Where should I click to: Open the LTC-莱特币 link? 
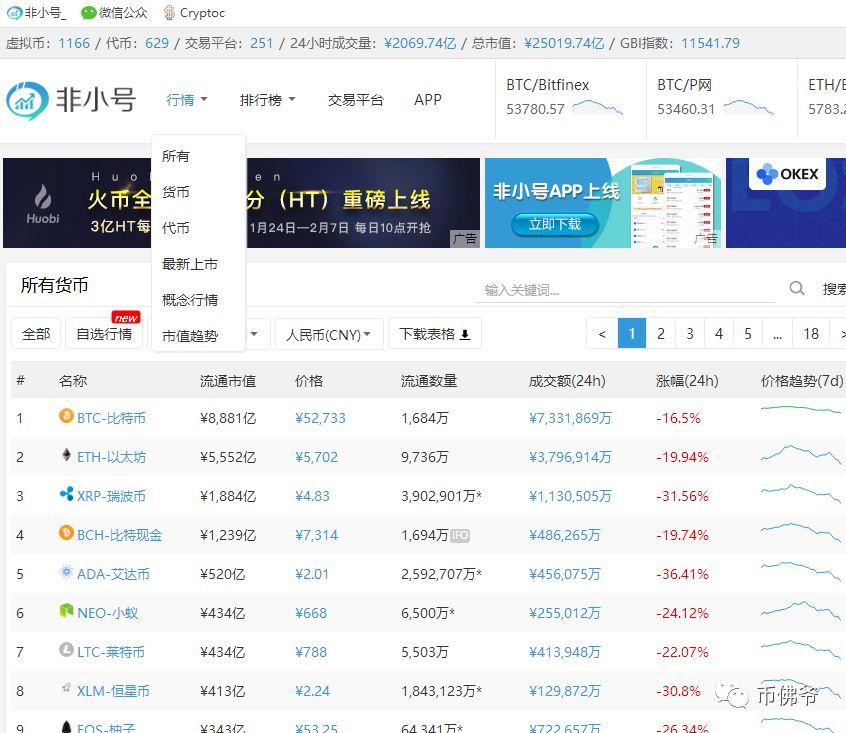click(x=111, y=652)
